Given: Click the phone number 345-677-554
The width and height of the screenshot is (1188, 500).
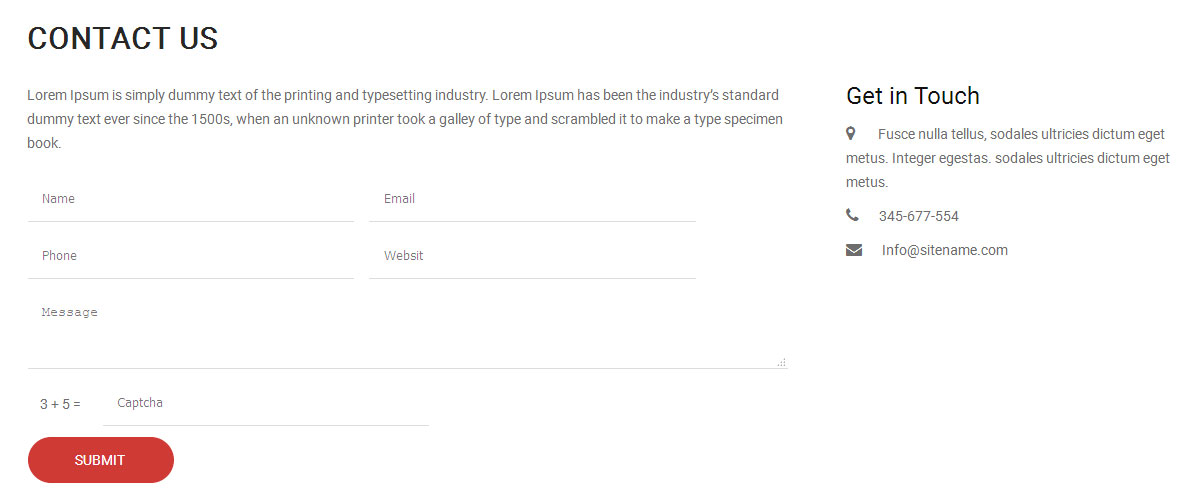Looking at the screenshot, I should click(x=918, y=216).
